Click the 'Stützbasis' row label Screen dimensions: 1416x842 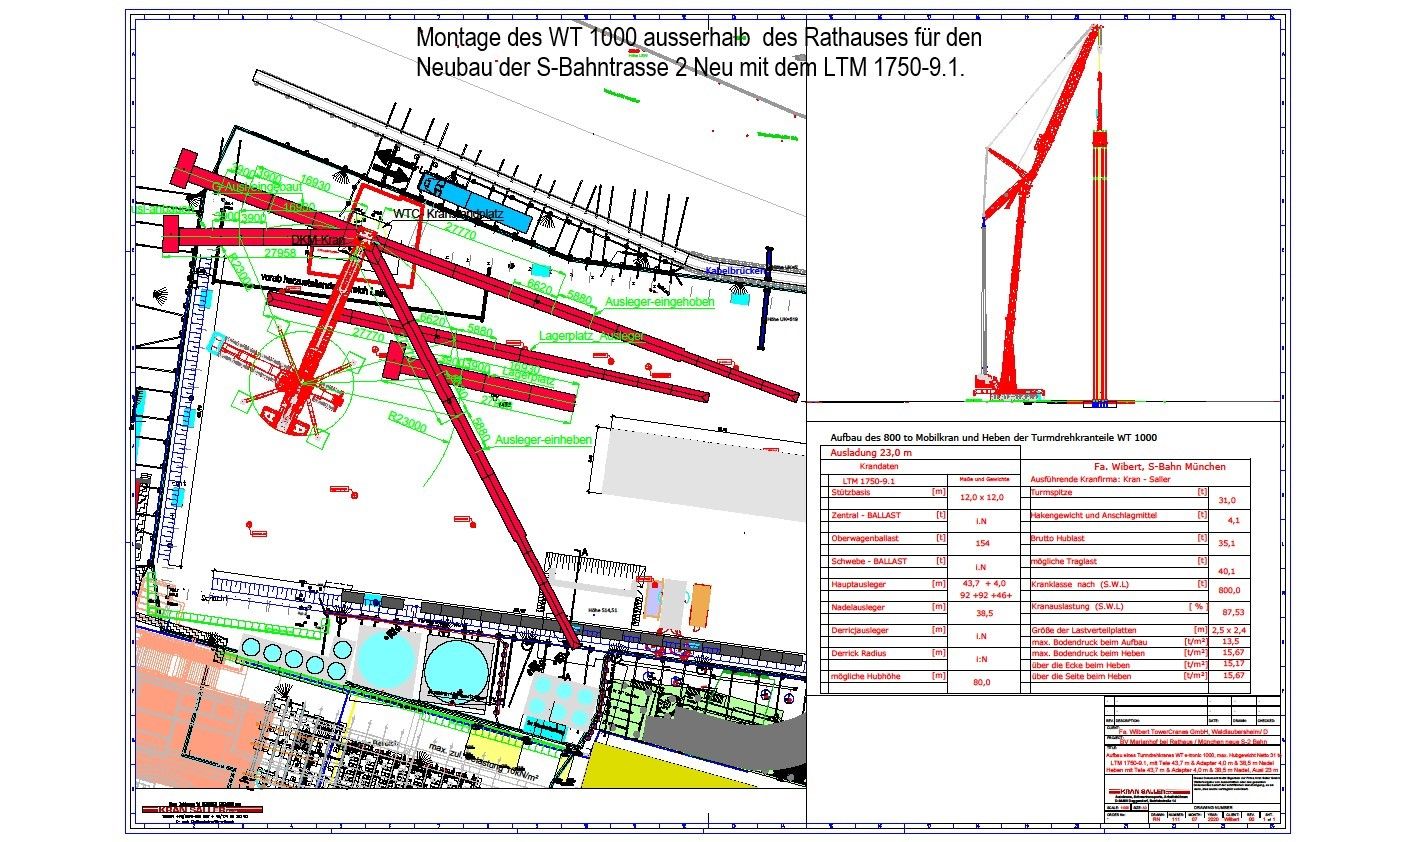851,493
